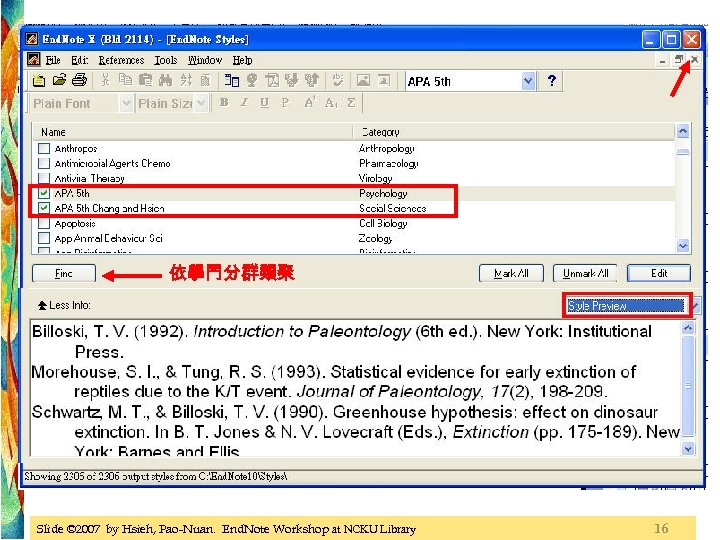
Task: Check the Antimicrobial Agents Chemo checkbox
Action: pos(44,163)
